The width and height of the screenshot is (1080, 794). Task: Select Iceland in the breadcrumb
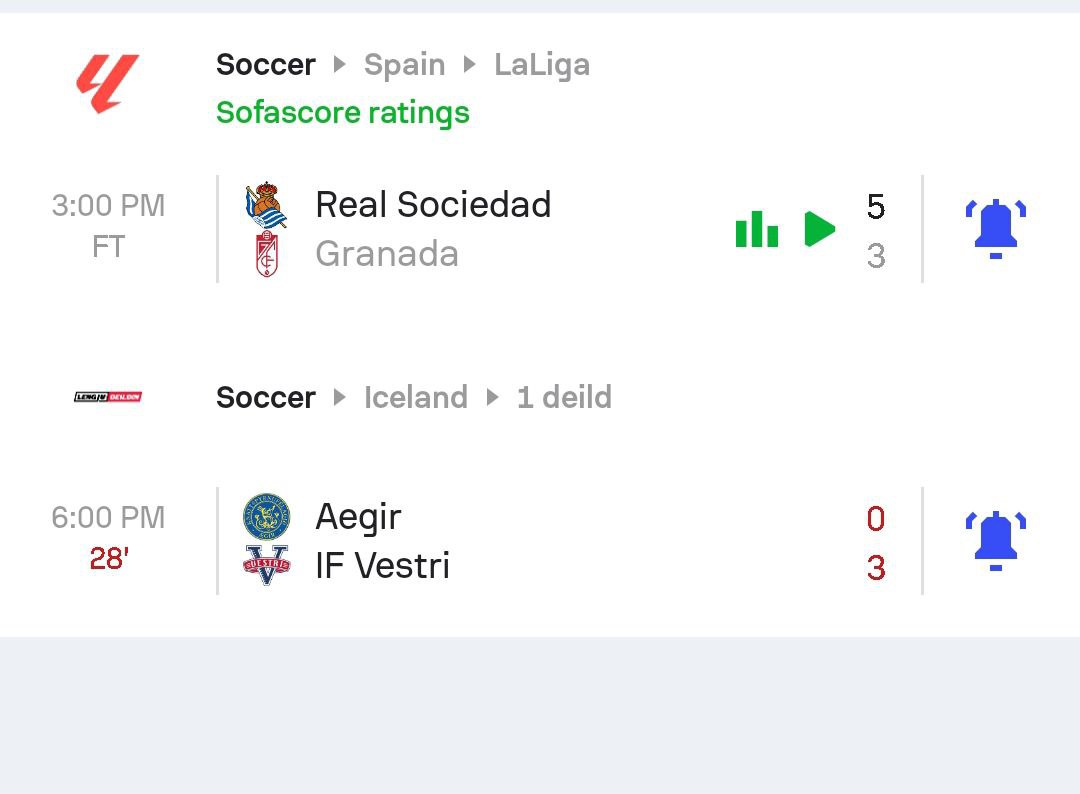(415, 397)
